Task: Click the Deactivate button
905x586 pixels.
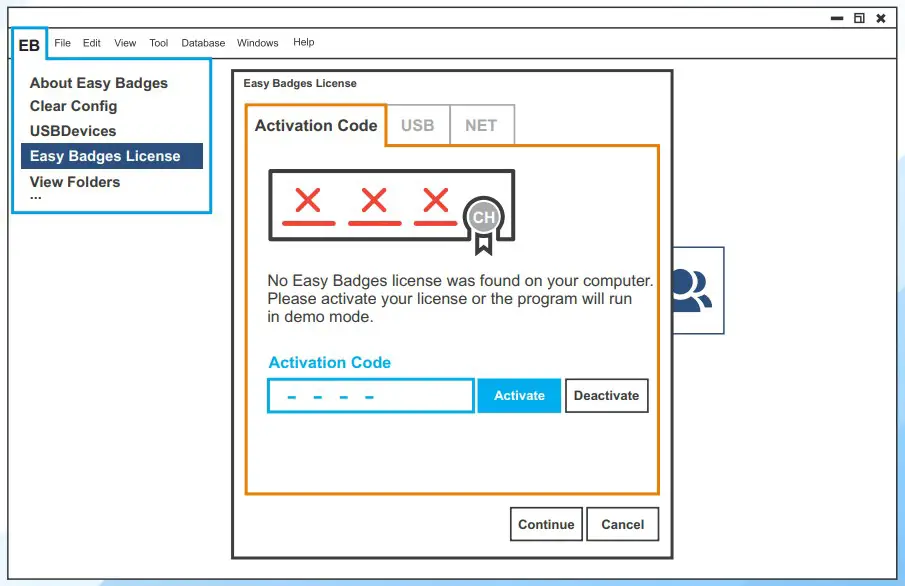Action: (607, 395)
